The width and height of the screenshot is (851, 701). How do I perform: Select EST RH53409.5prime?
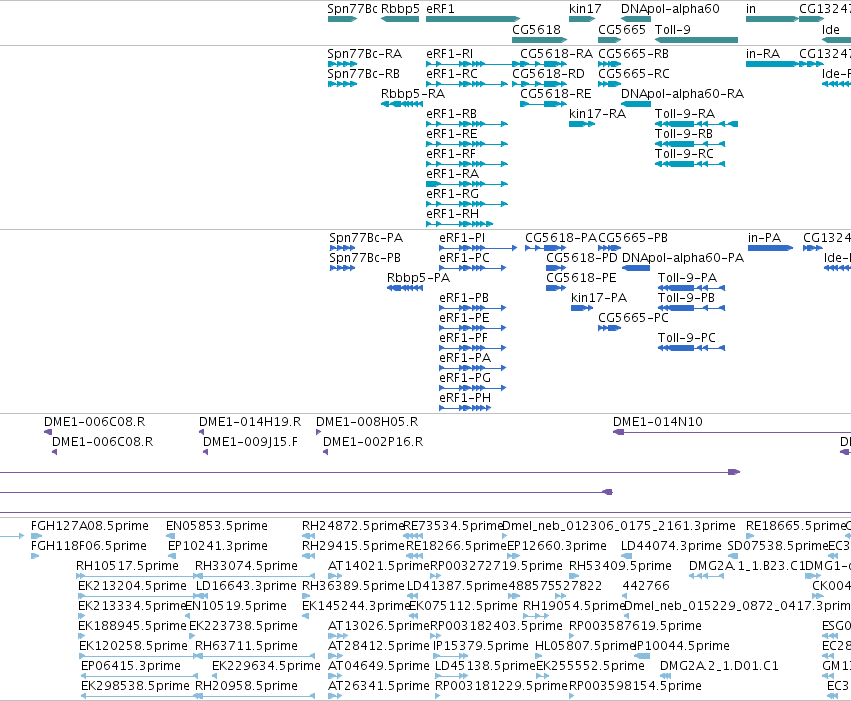620,566
